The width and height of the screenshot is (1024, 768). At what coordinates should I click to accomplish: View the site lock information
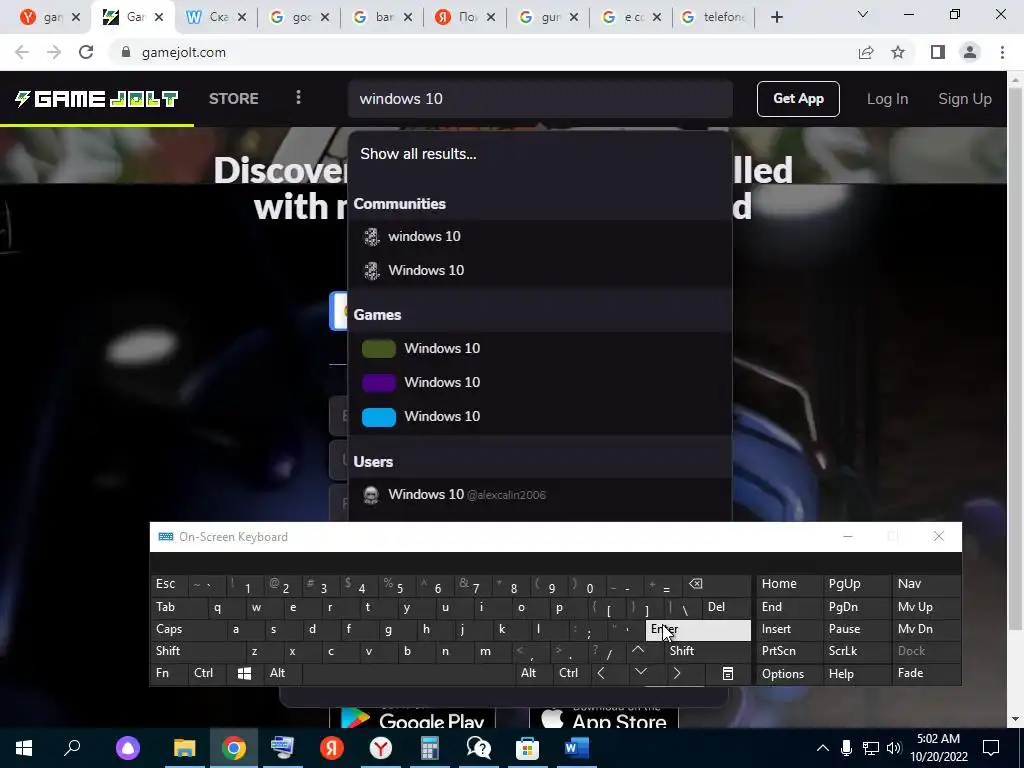coord(126,52)
